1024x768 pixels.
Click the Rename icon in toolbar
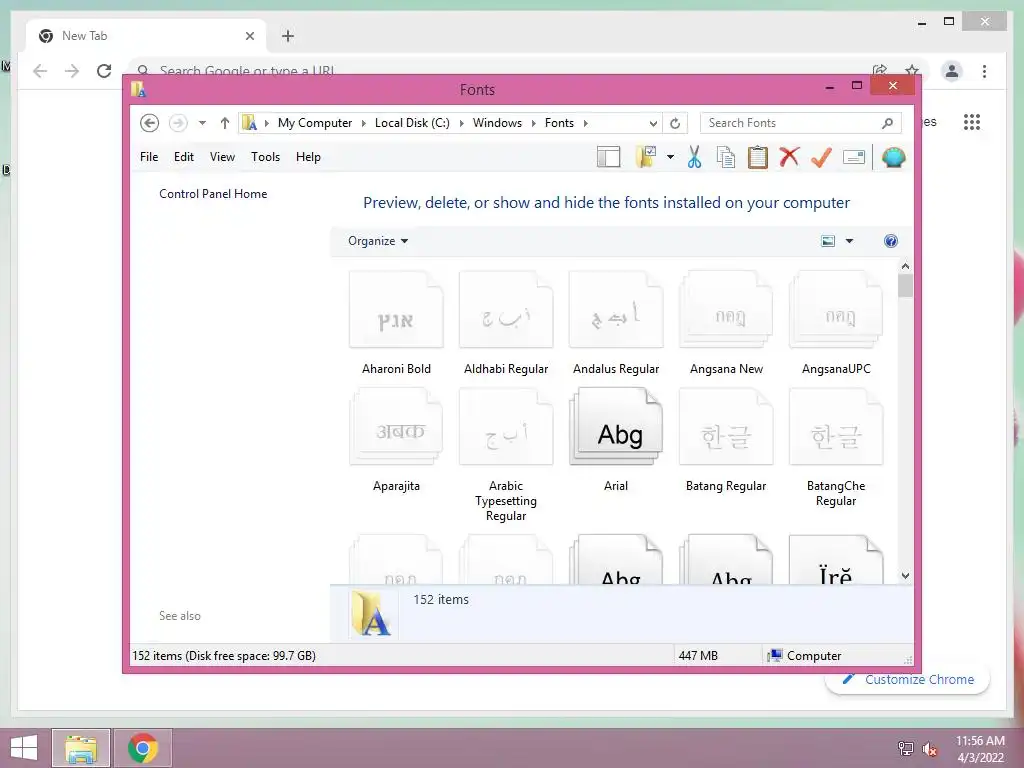[854, 157]
